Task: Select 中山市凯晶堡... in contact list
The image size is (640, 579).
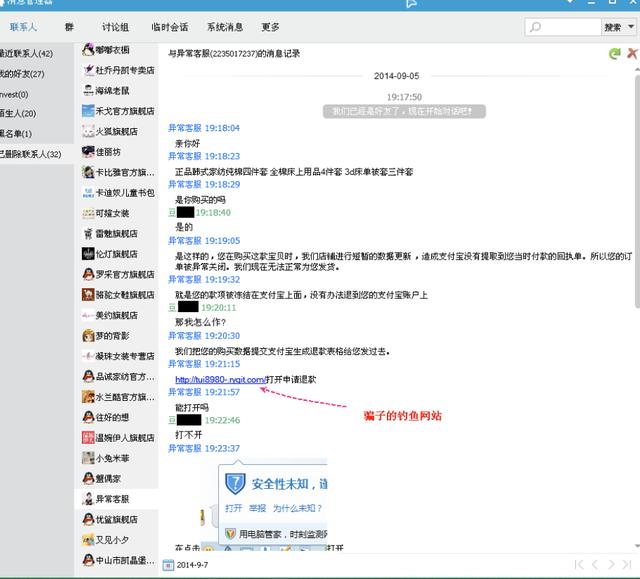Action: coord(116,560)
